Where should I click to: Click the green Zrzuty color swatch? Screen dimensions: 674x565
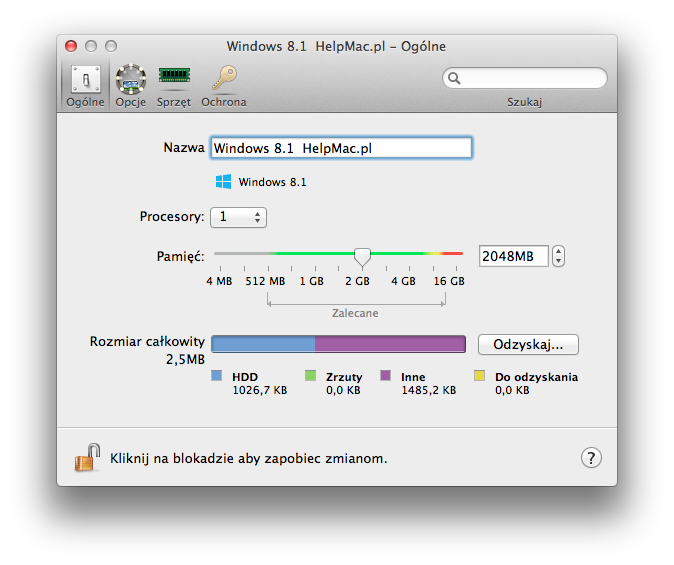310,377
